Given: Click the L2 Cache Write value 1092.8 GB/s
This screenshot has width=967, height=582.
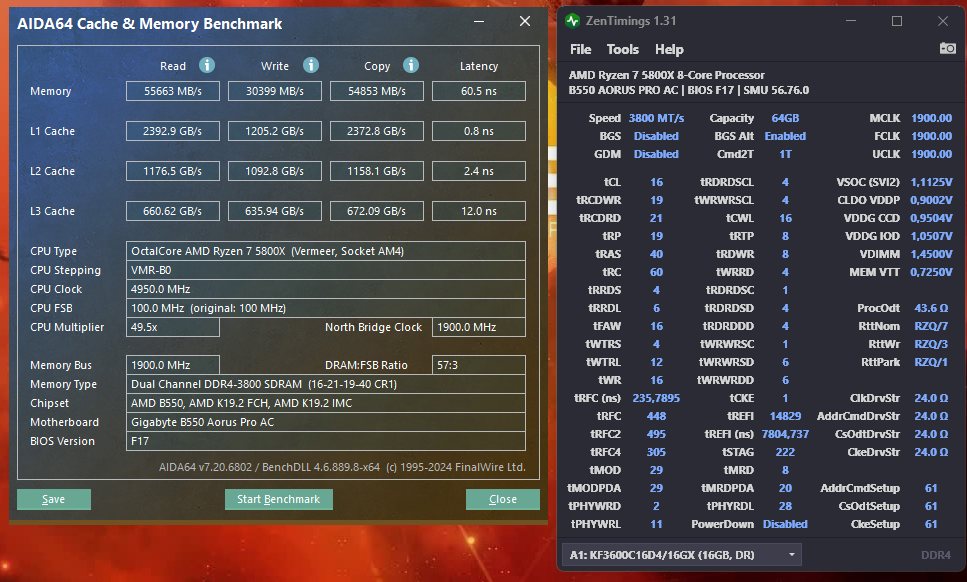Looking at the screenshot, I should (x=274, y=171).
